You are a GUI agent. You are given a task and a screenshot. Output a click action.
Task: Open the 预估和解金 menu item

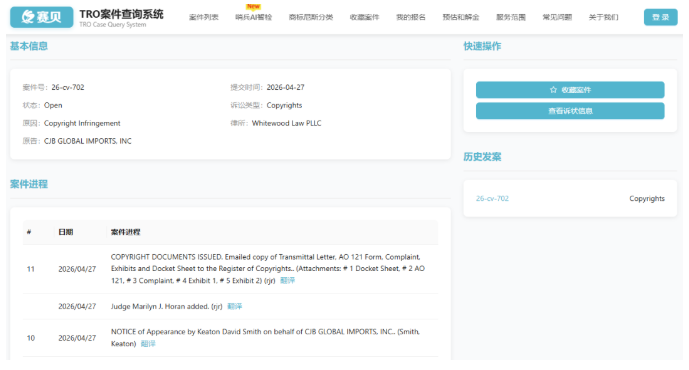coord(461,17)
